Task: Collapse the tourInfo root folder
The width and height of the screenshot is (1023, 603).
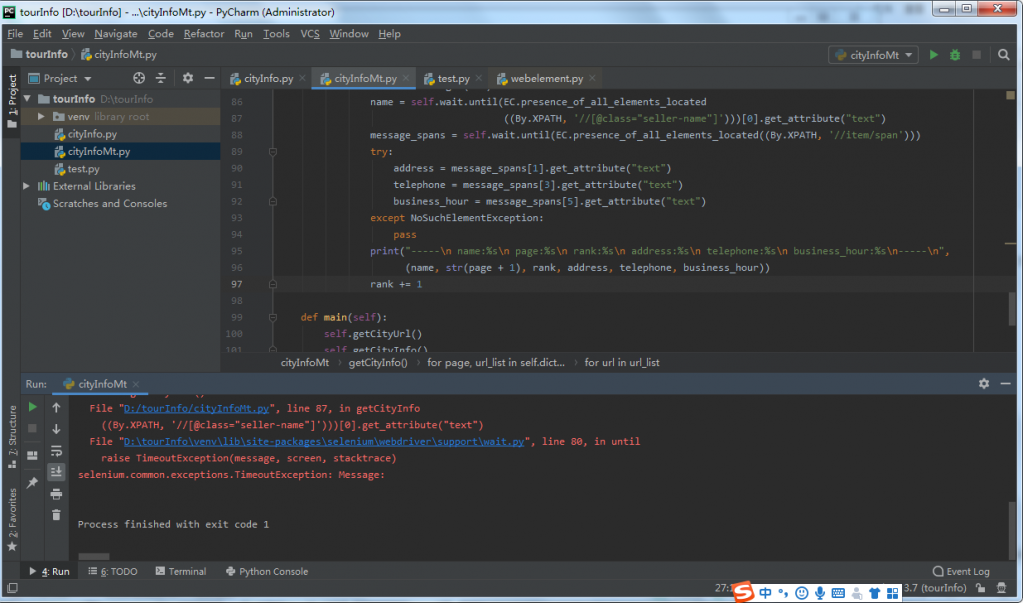Action: tap(27, 99)
